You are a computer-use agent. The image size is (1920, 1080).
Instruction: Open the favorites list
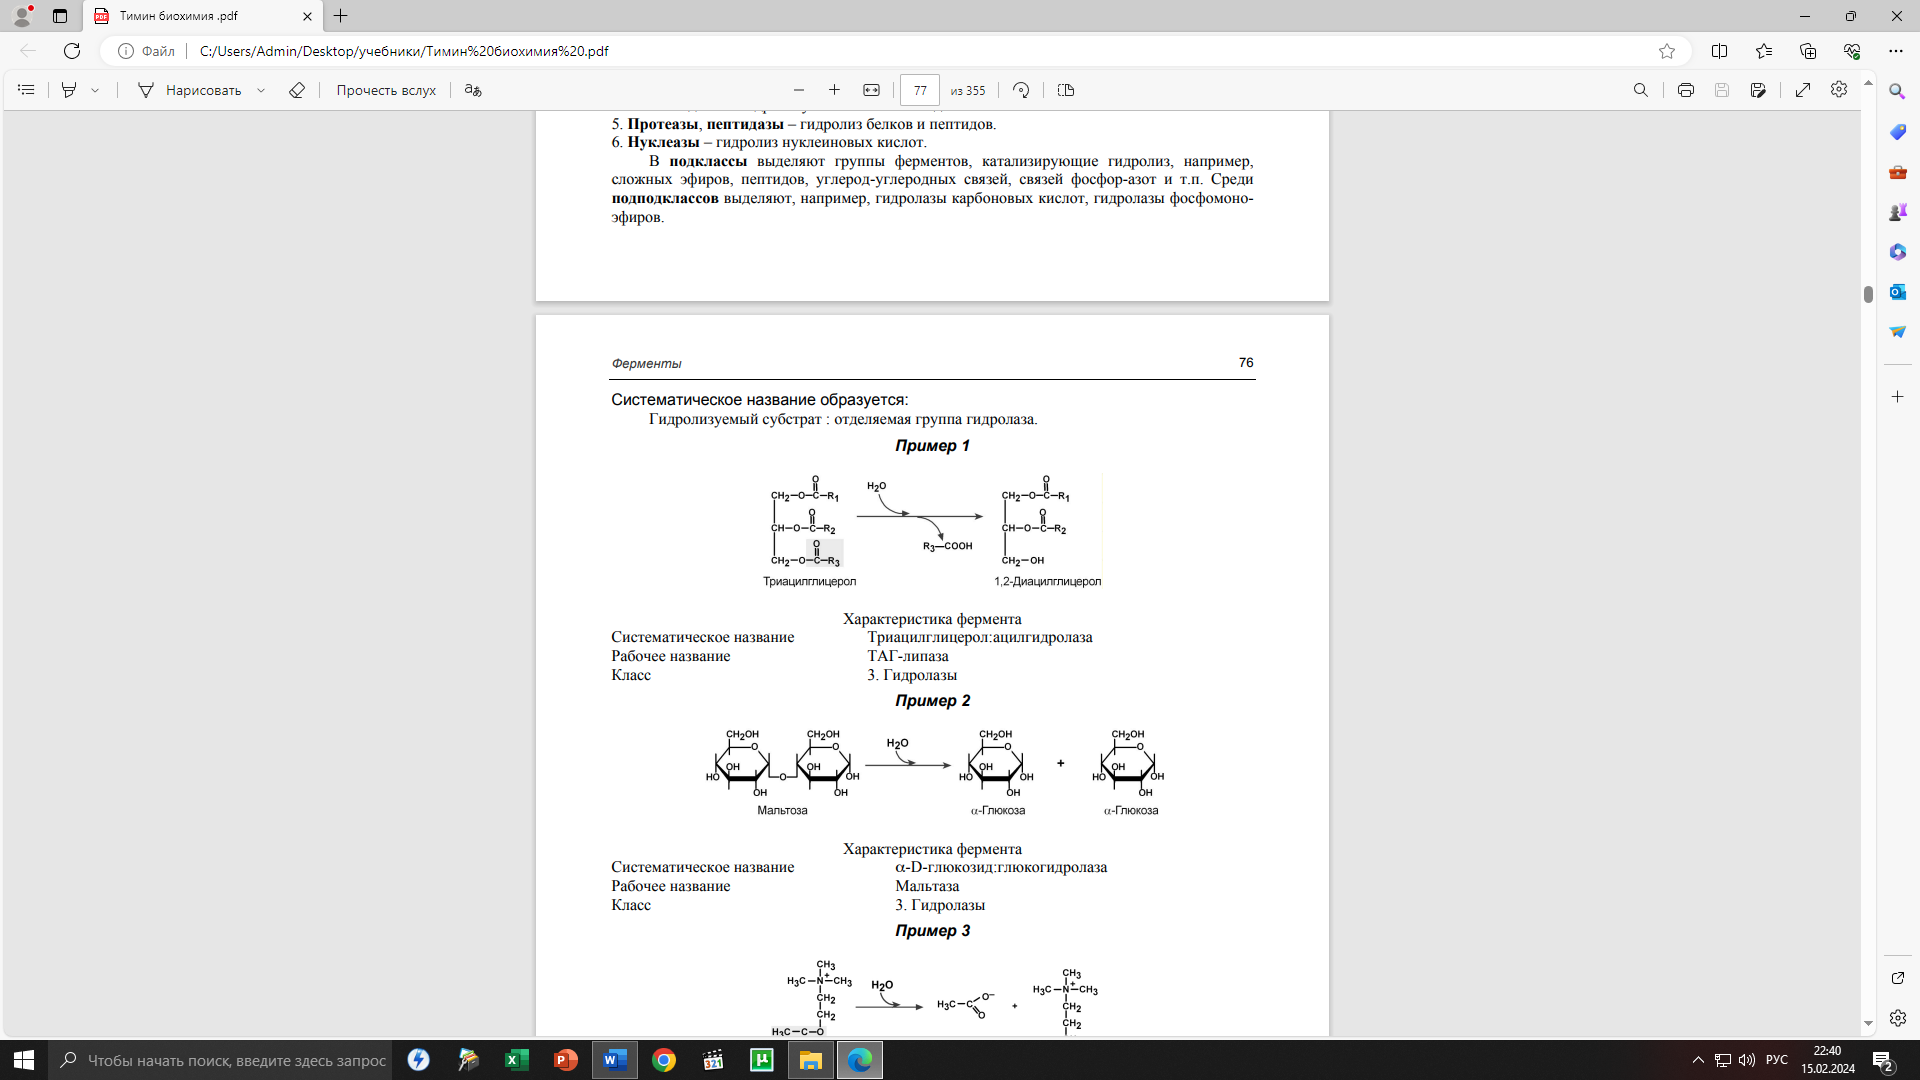click(1764, 51)
